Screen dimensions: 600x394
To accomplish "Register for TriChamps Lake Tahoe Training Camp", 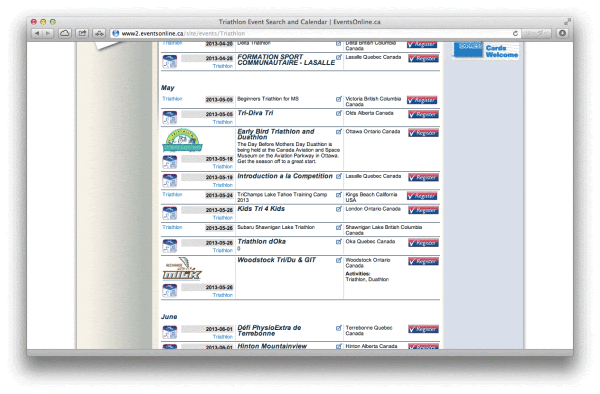I will tap(422, 196).
